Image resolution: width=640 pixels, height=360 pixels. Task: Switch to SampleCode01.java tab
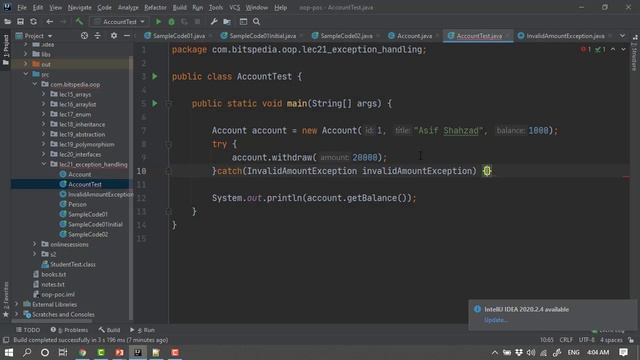tap(175, 36)
